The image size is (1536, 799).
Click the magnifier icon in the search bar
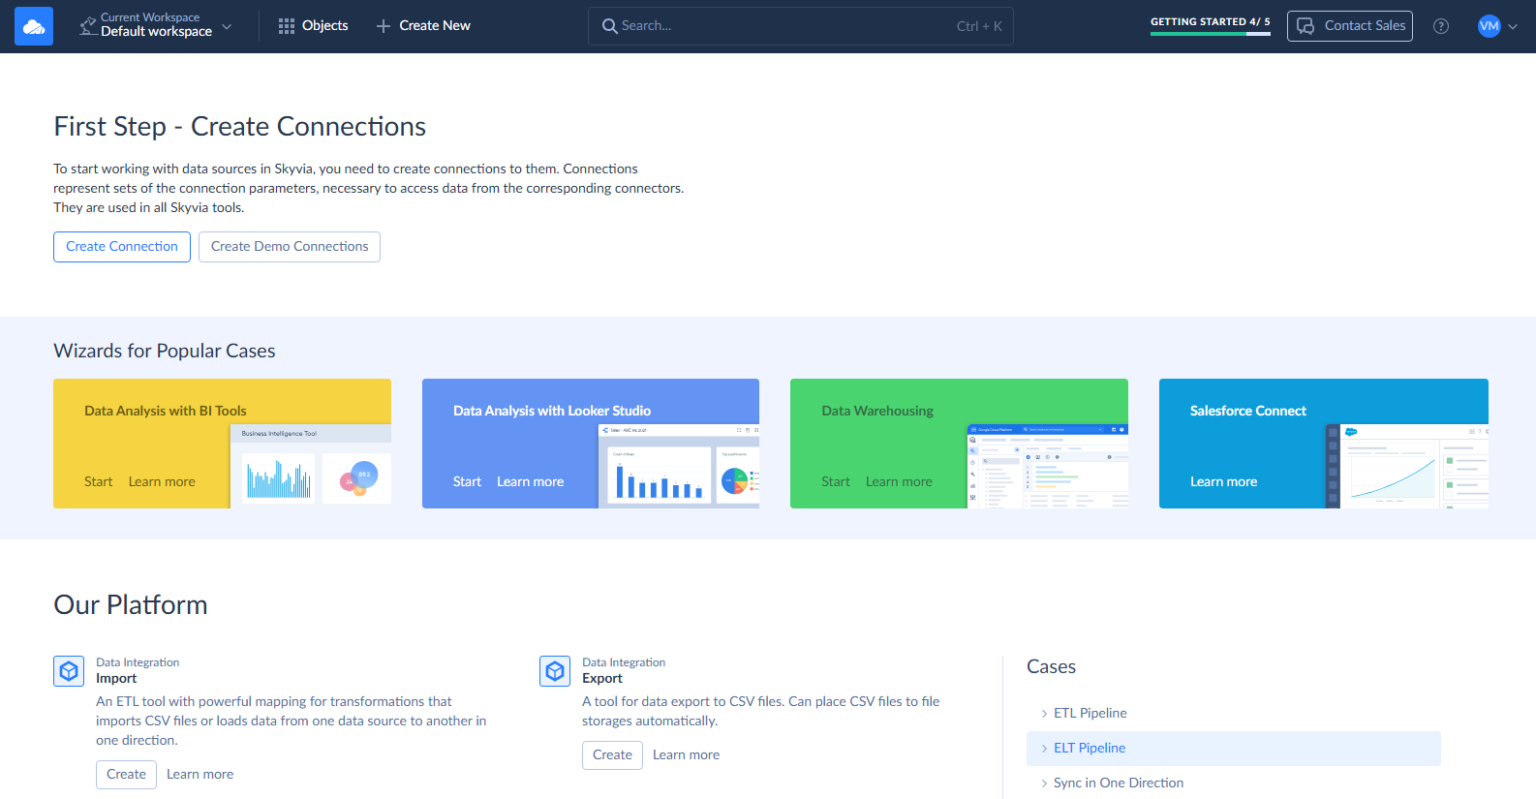611,25
